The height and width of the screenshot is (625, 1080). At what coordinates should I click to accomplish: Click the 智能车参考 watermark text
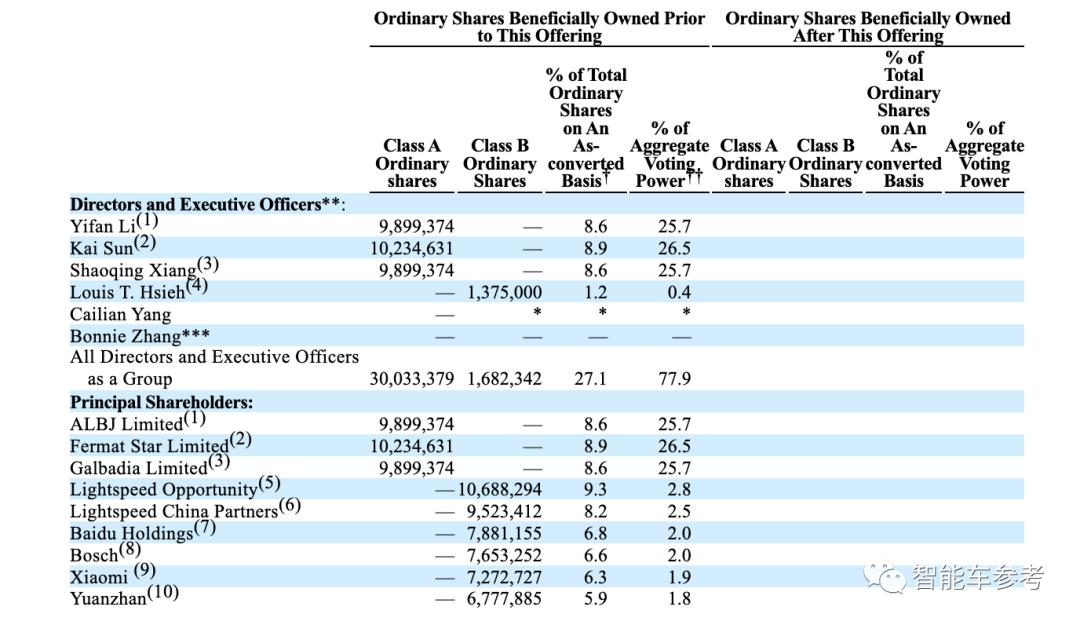[x=978, y=577]
